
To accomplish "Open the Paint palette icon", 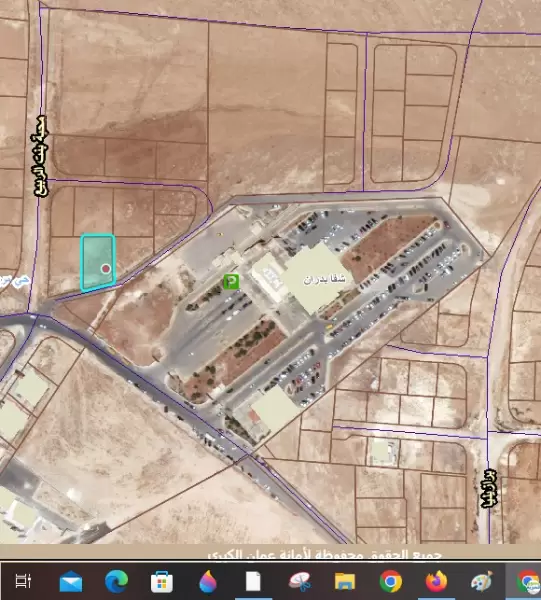I will point(482,581).
